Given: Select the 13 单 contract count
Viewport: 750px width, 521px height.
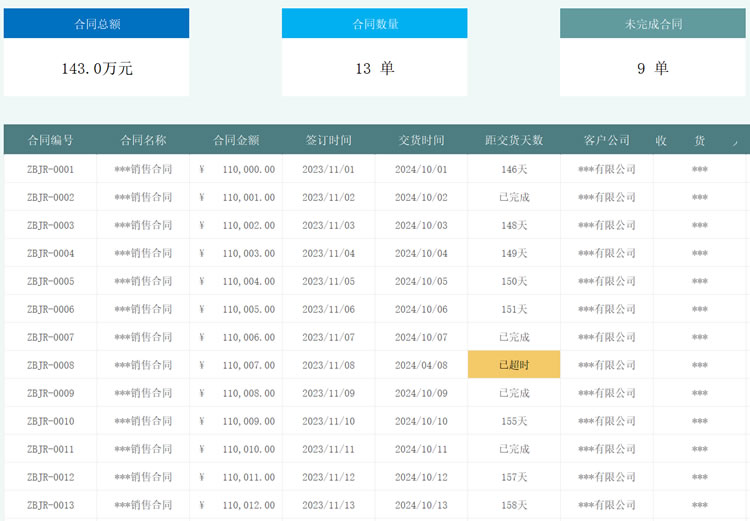Looking at the screenshot, I should point(375,68).
